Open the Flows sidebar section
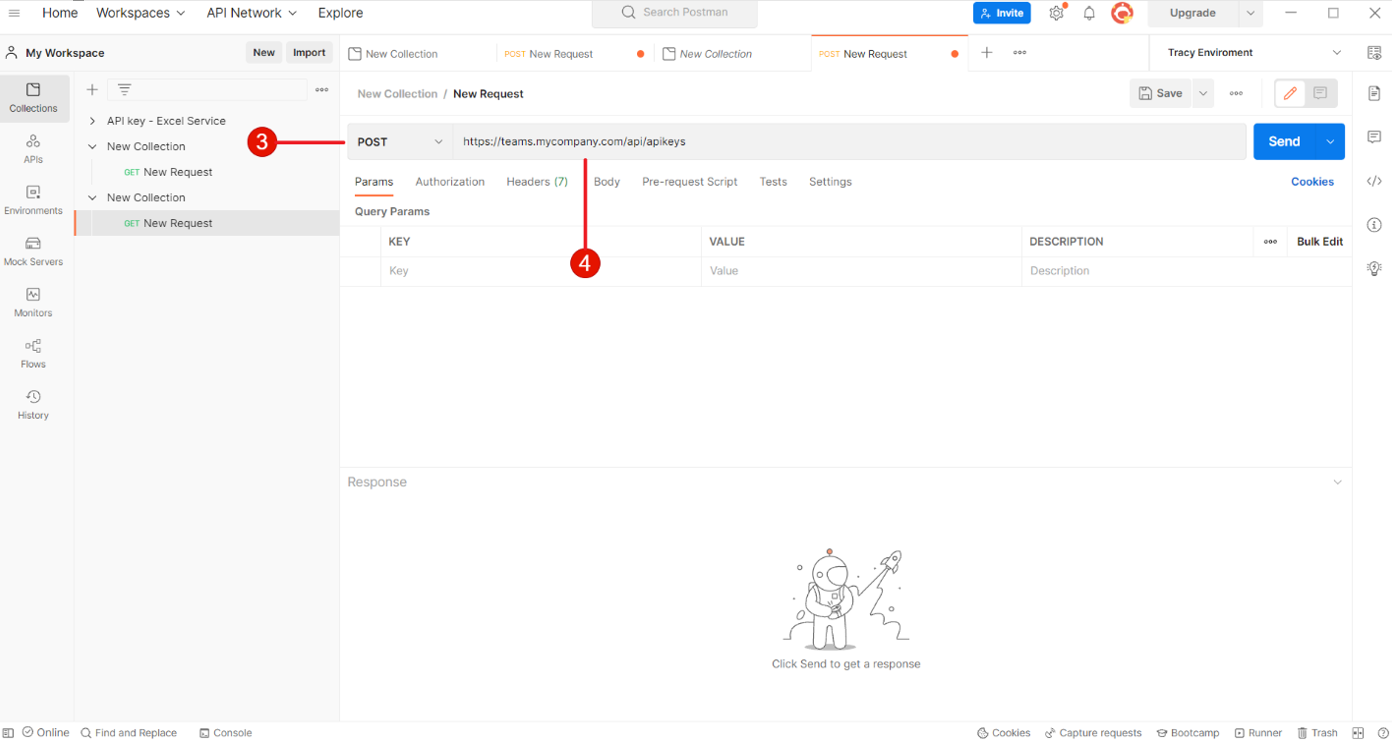The height and width of the screenshot is (745, 1392). pos(33,353)
